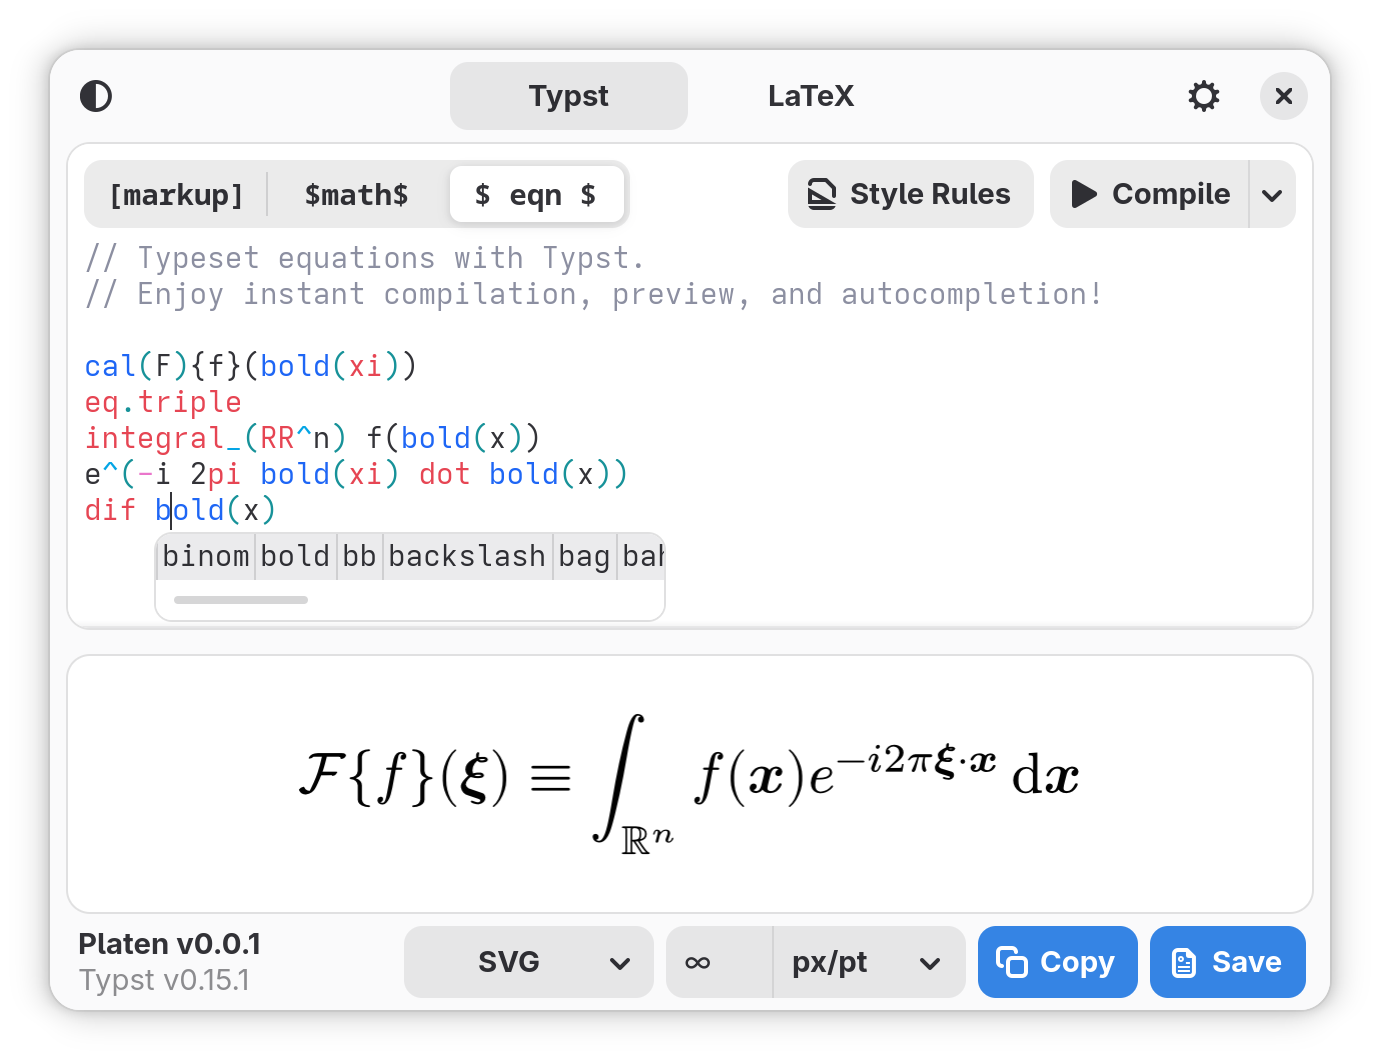Select [markup] input mode
Screen dimensions: 1380x1060
pos(176,194)
